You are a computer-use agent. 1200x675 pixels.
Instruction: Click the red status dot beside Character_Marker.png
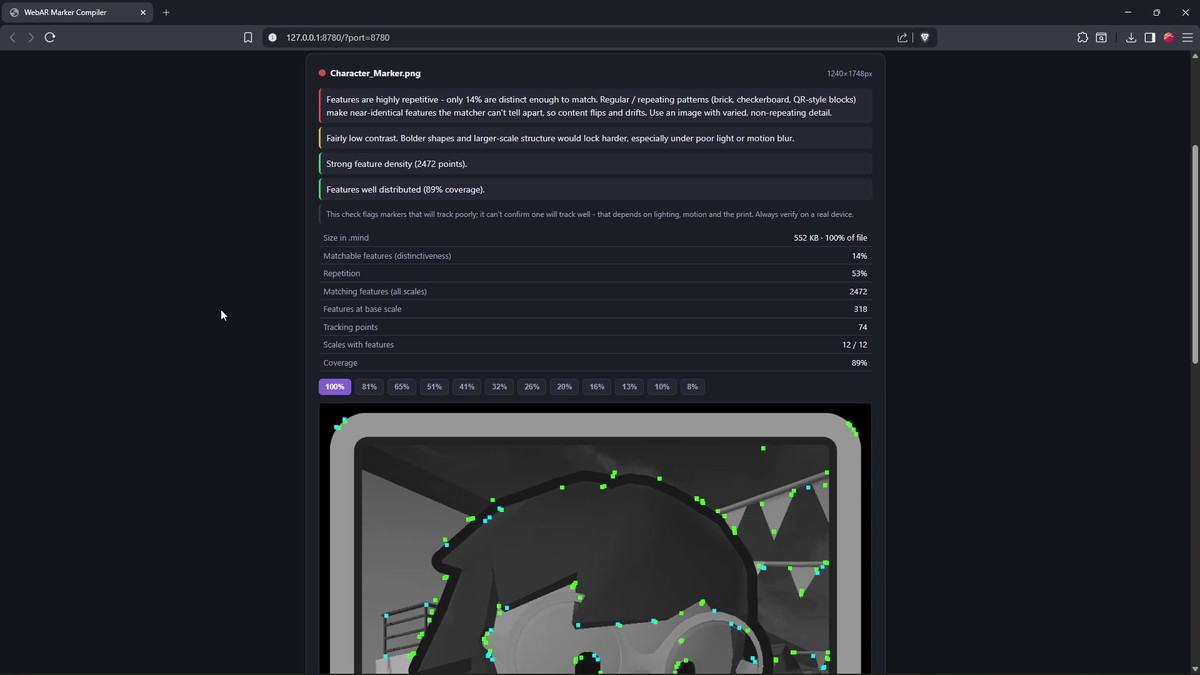coord(322,73)
